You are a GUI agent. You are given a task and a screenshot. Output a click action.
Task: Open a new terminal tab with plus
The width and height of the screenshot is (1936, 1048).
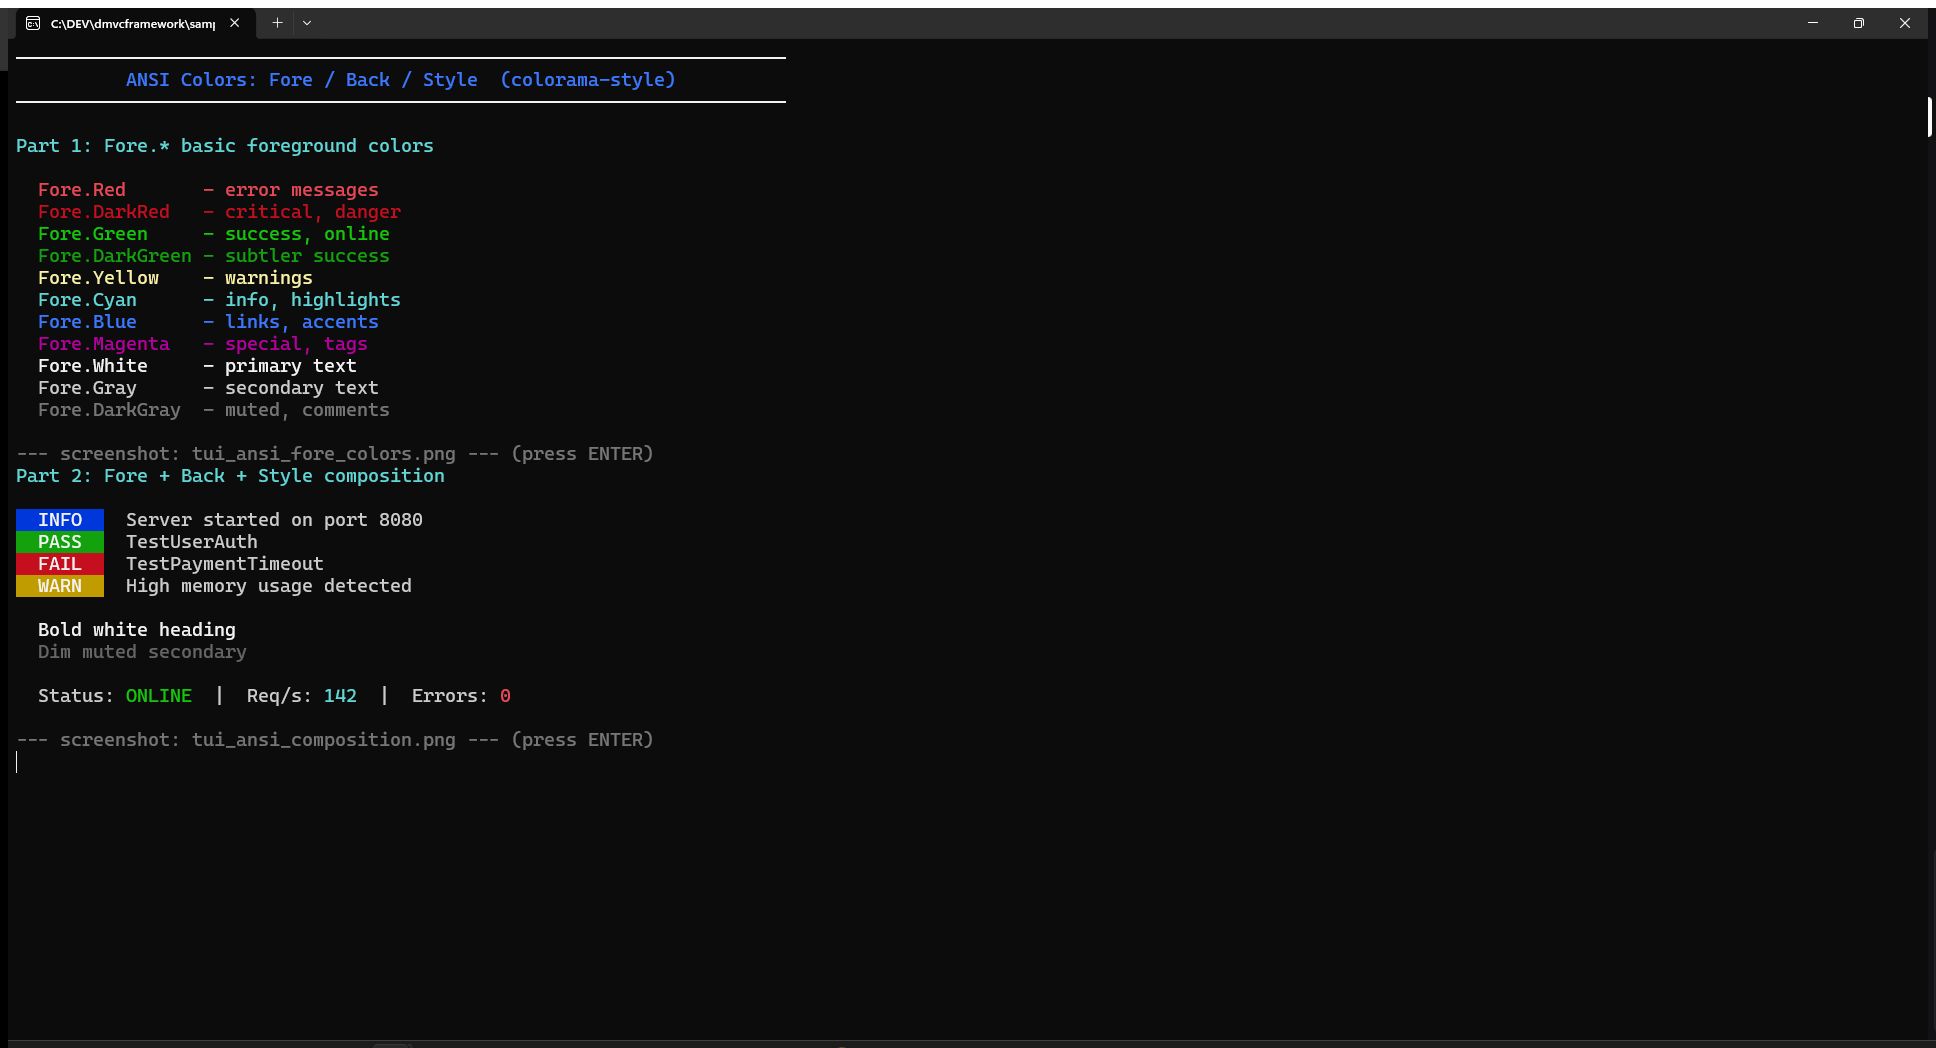pyautogui.click(x=277, y=23)
